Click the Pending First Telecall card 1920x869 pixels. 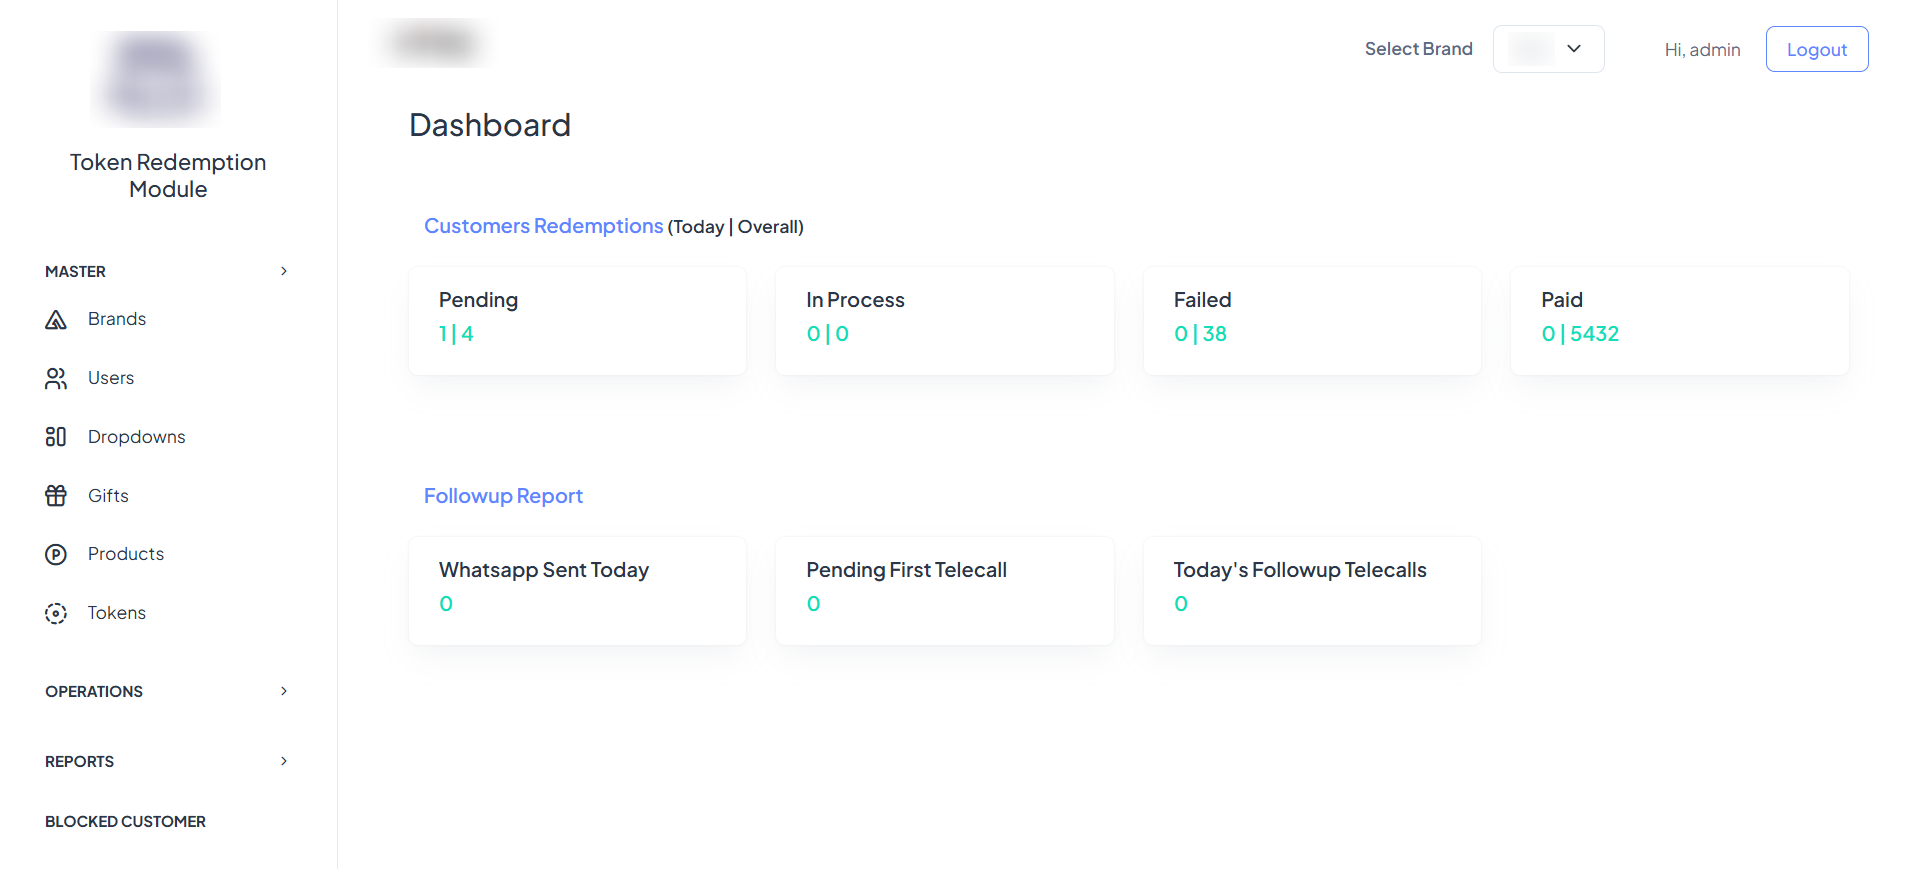pos(944,590)
